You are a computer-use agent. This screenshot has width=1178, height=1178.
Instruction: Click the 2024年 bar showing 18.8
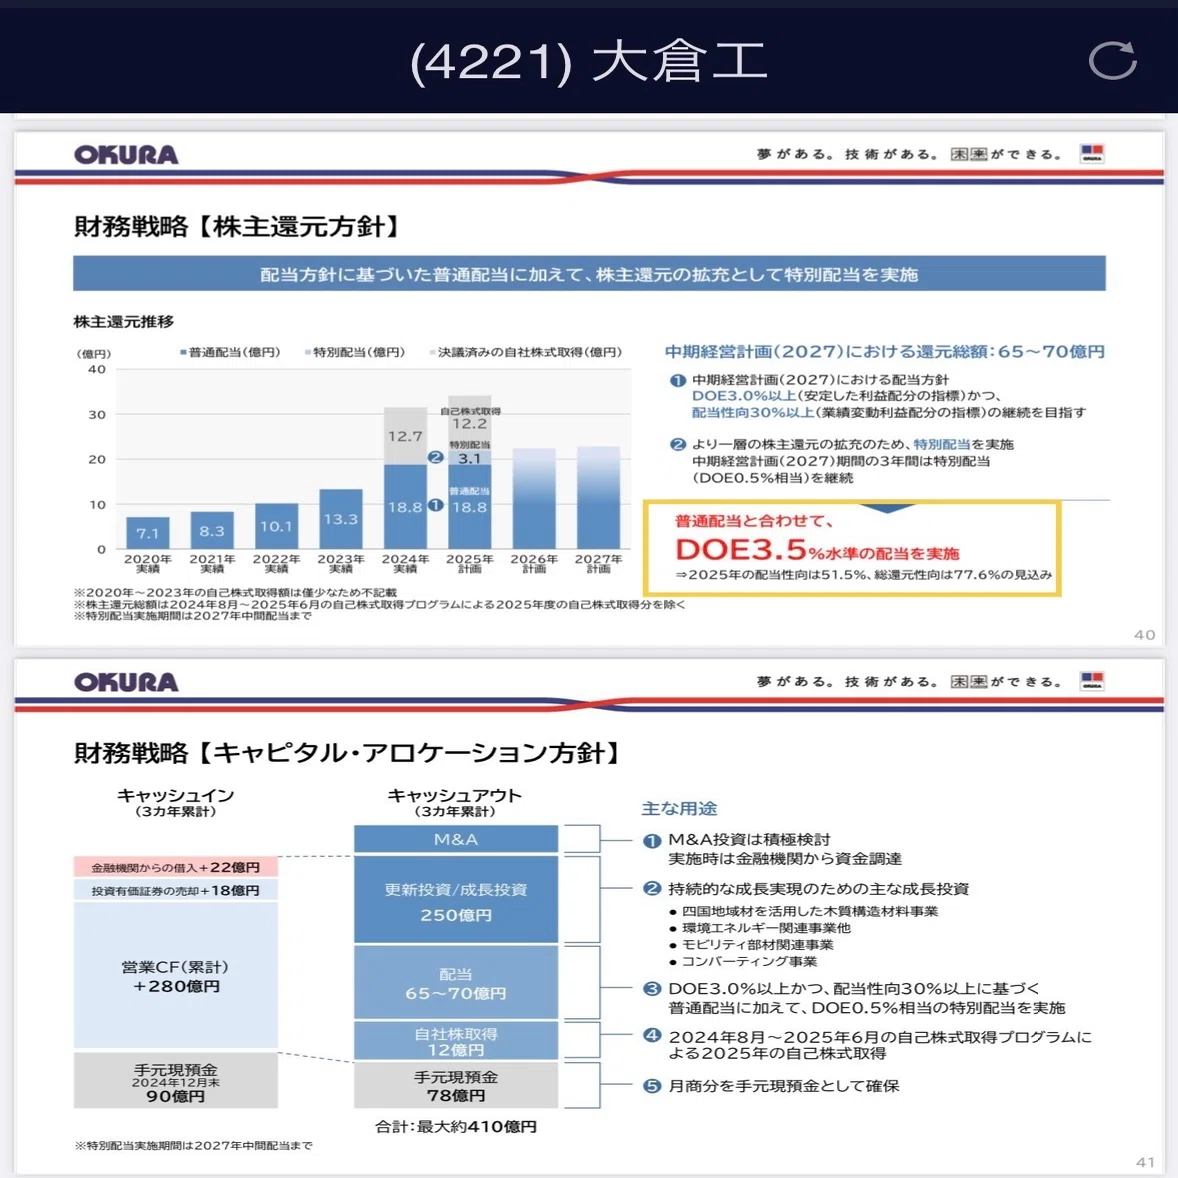pos(405,506)
